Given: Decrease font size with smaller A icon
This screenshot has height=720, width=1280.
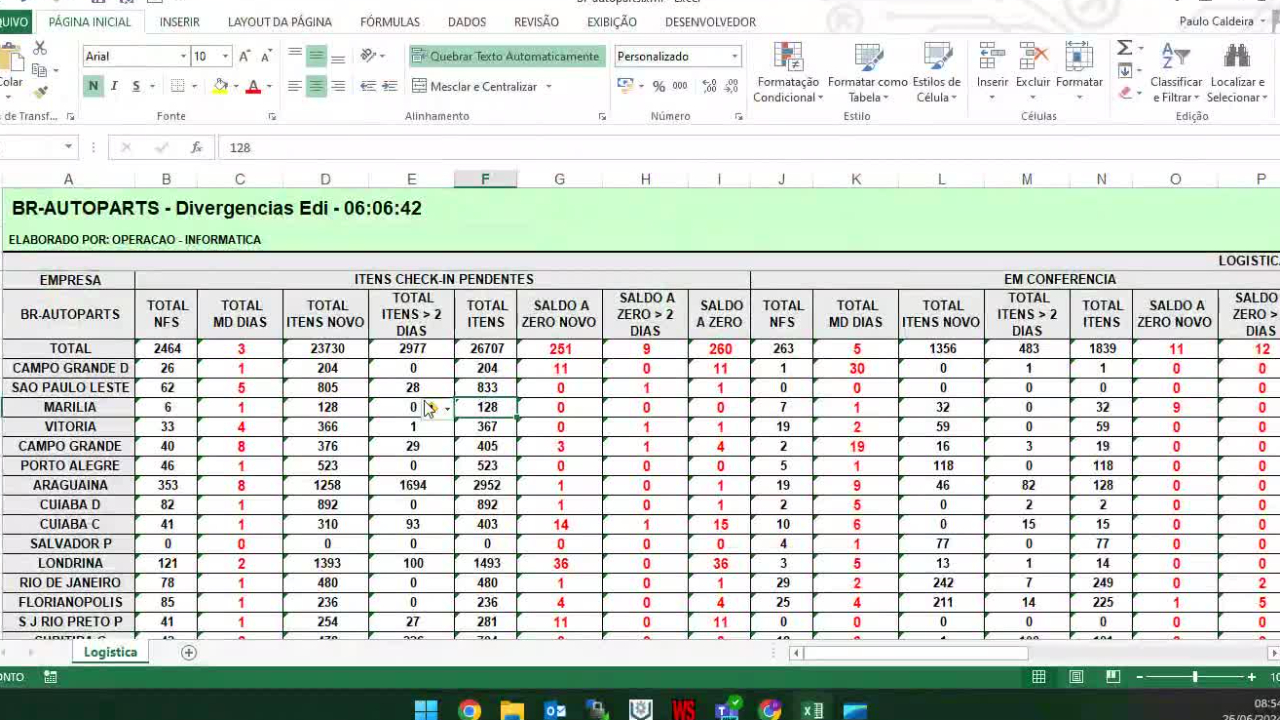Looking at the screenshot, I should [x=266, y=56].
